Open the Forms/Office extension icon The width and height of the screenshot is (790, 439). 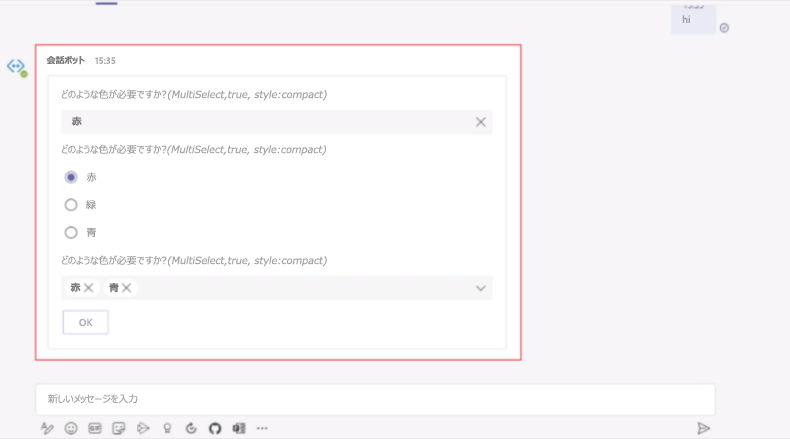pos(239,428)
